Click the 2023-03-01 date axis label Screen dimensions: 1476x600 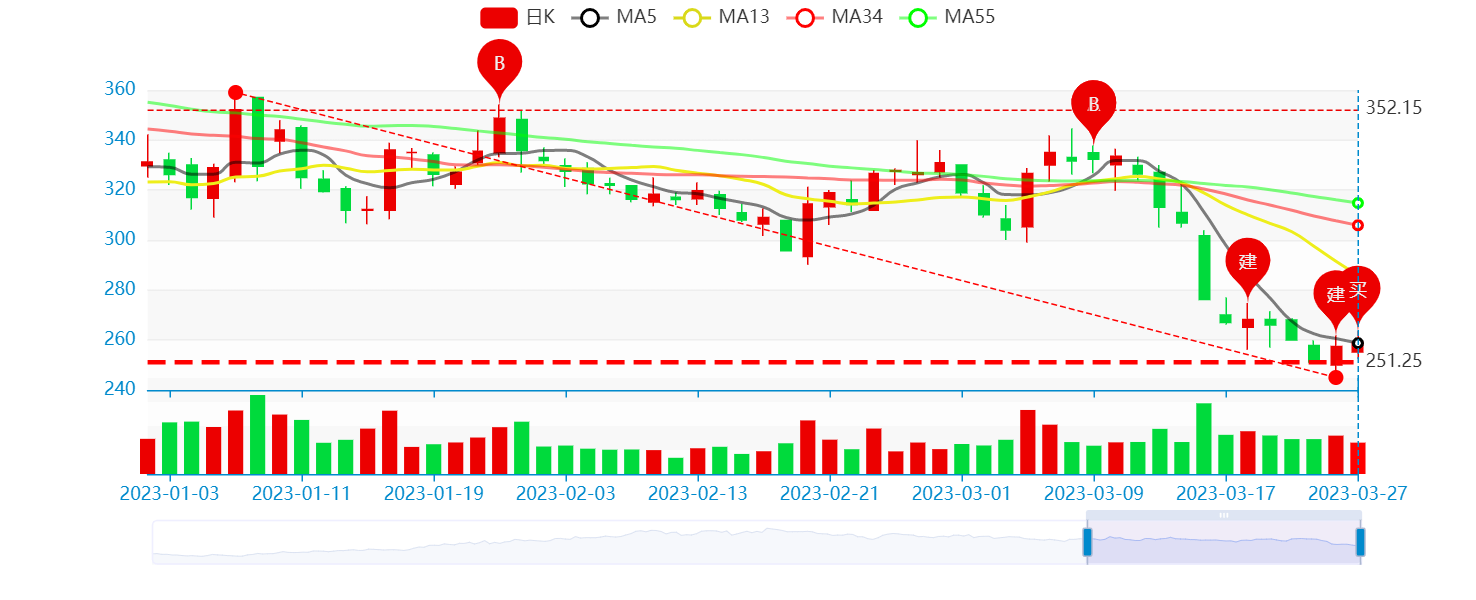(962, 493)
